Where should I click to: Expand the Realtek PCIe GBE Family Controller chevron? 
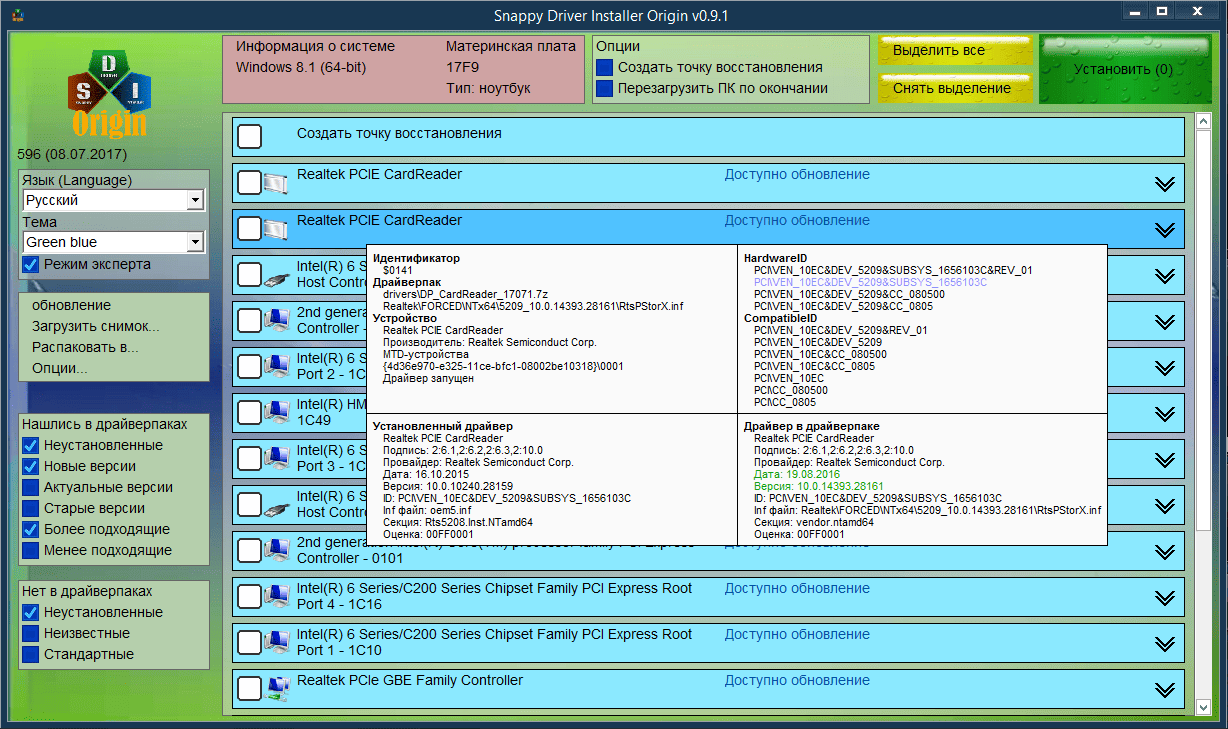click(1164, 690)
